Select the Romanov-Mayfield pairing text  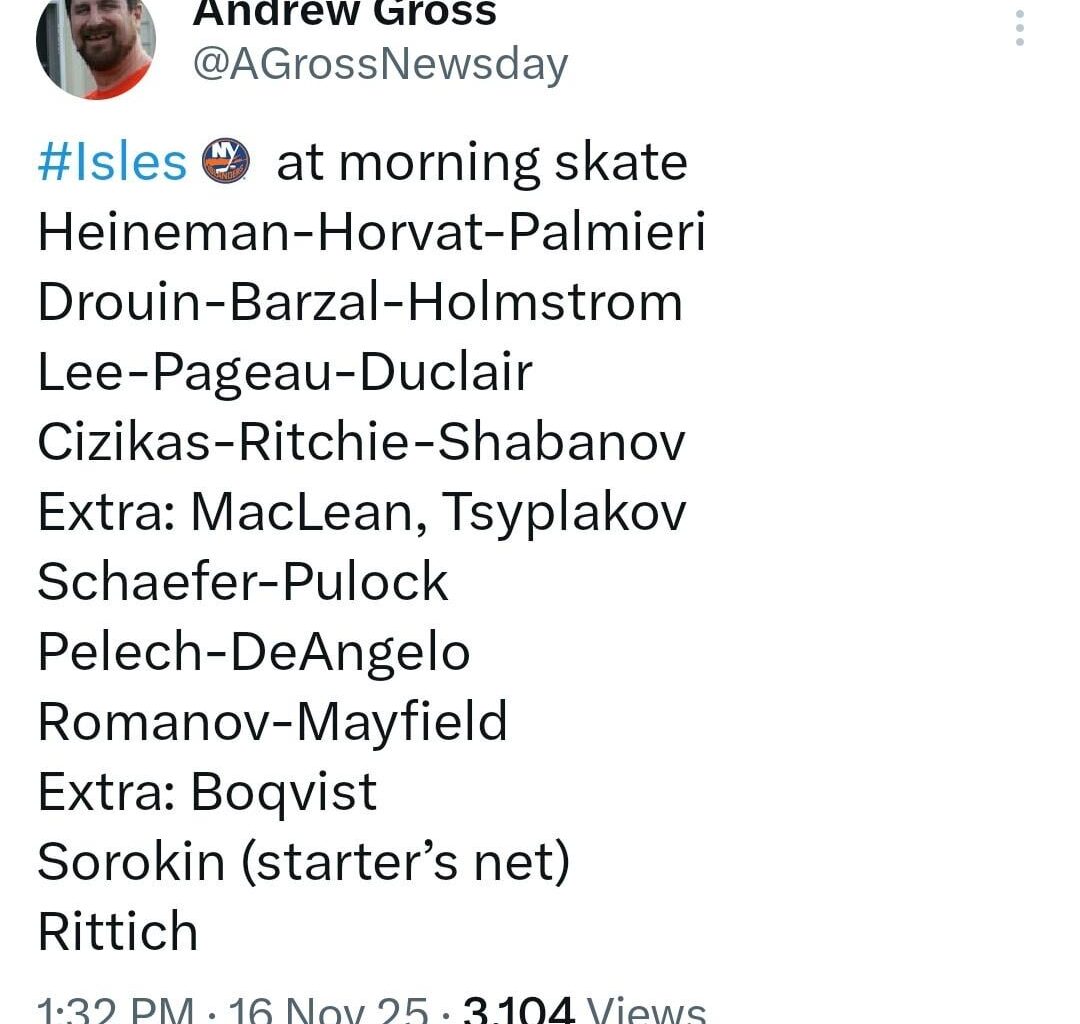click(x=272, y=721)
